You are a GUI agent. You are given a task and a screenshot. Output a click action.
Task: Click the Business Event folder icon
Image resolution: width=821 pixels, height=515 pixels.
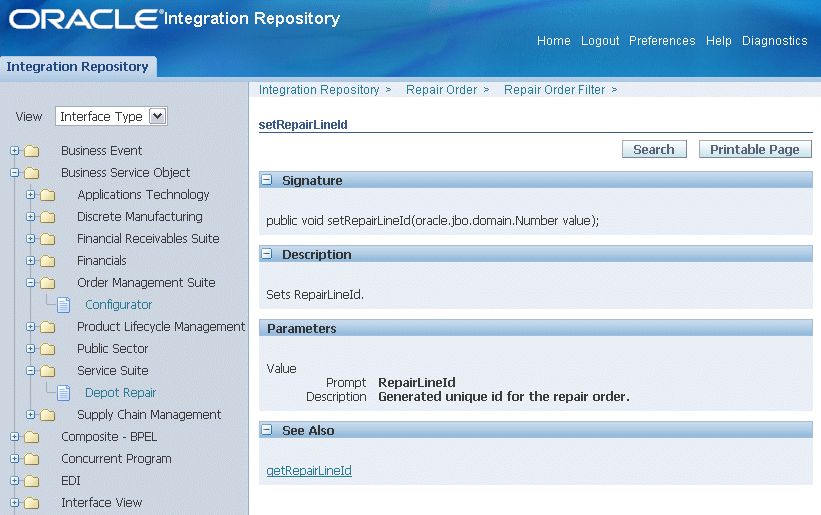[32, 151]
